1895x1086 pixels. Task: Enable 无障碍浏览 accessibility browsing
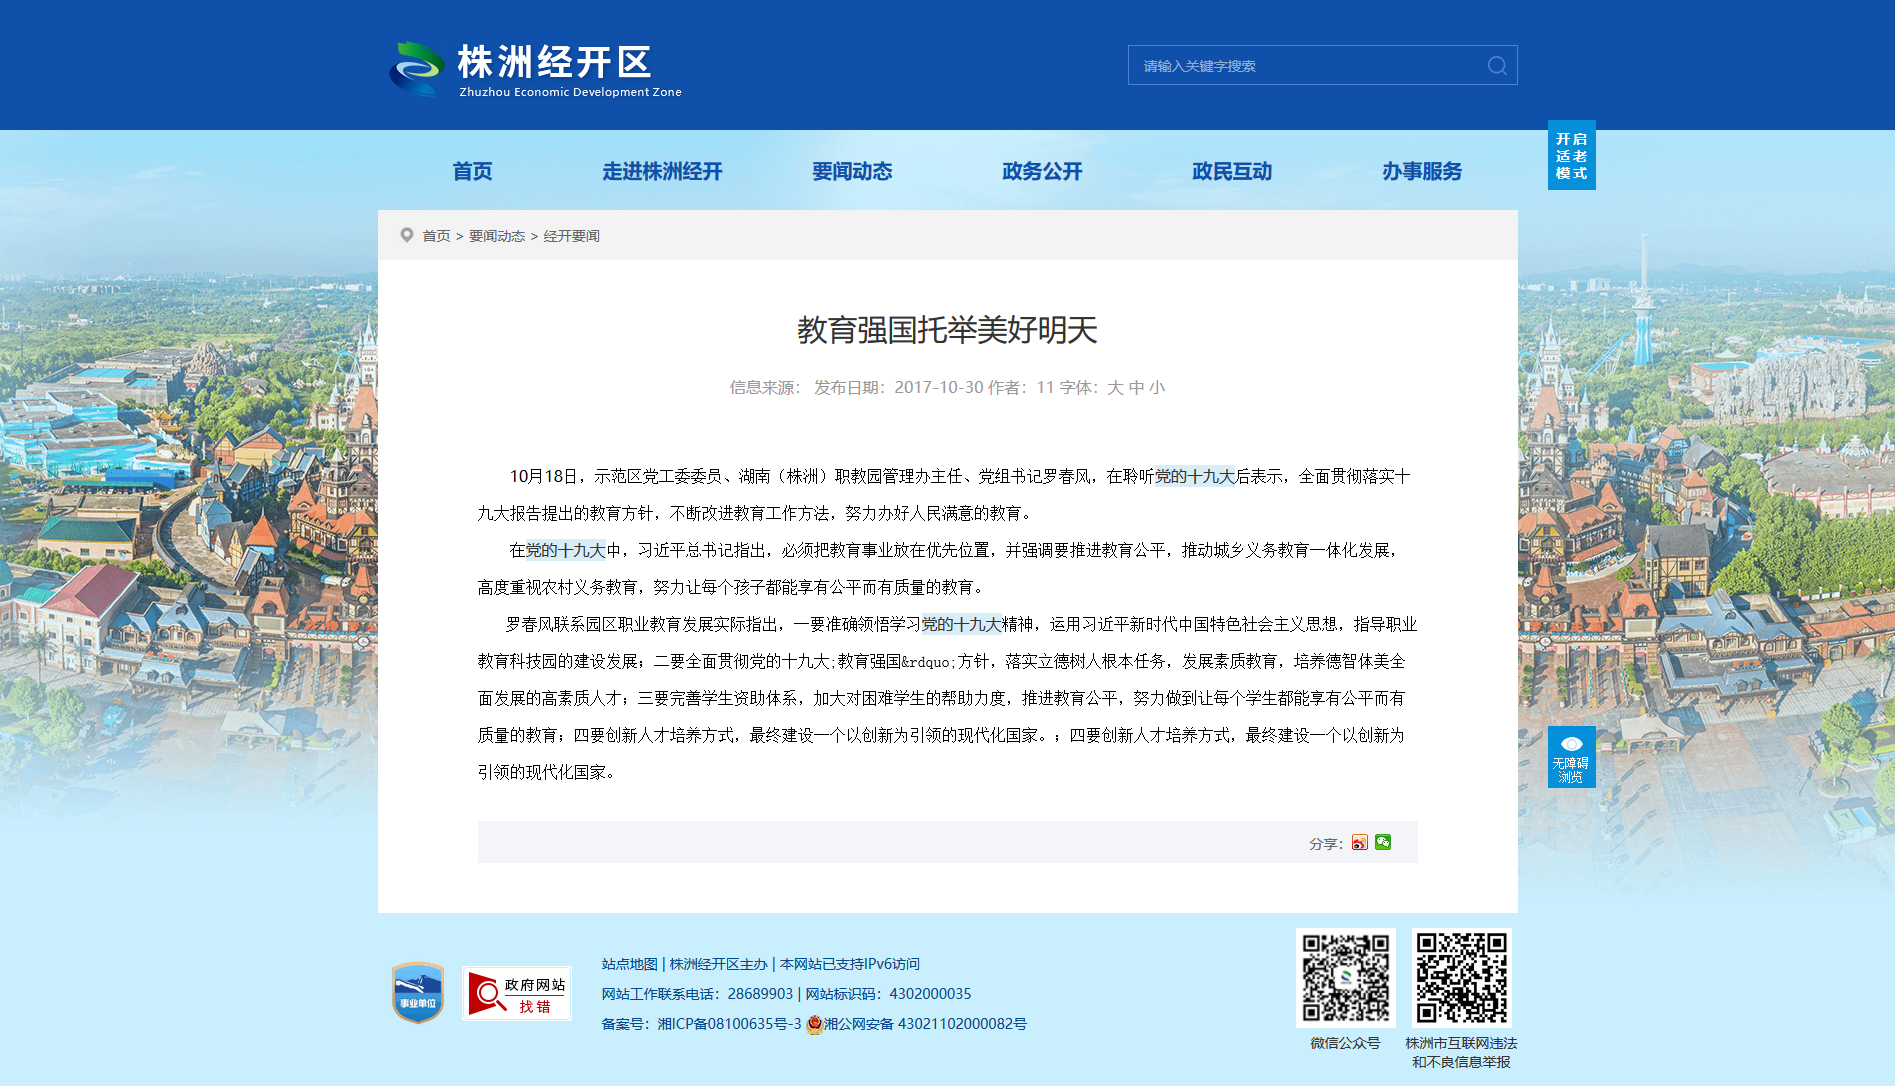pyautogui.click(x=1571, y=757)
